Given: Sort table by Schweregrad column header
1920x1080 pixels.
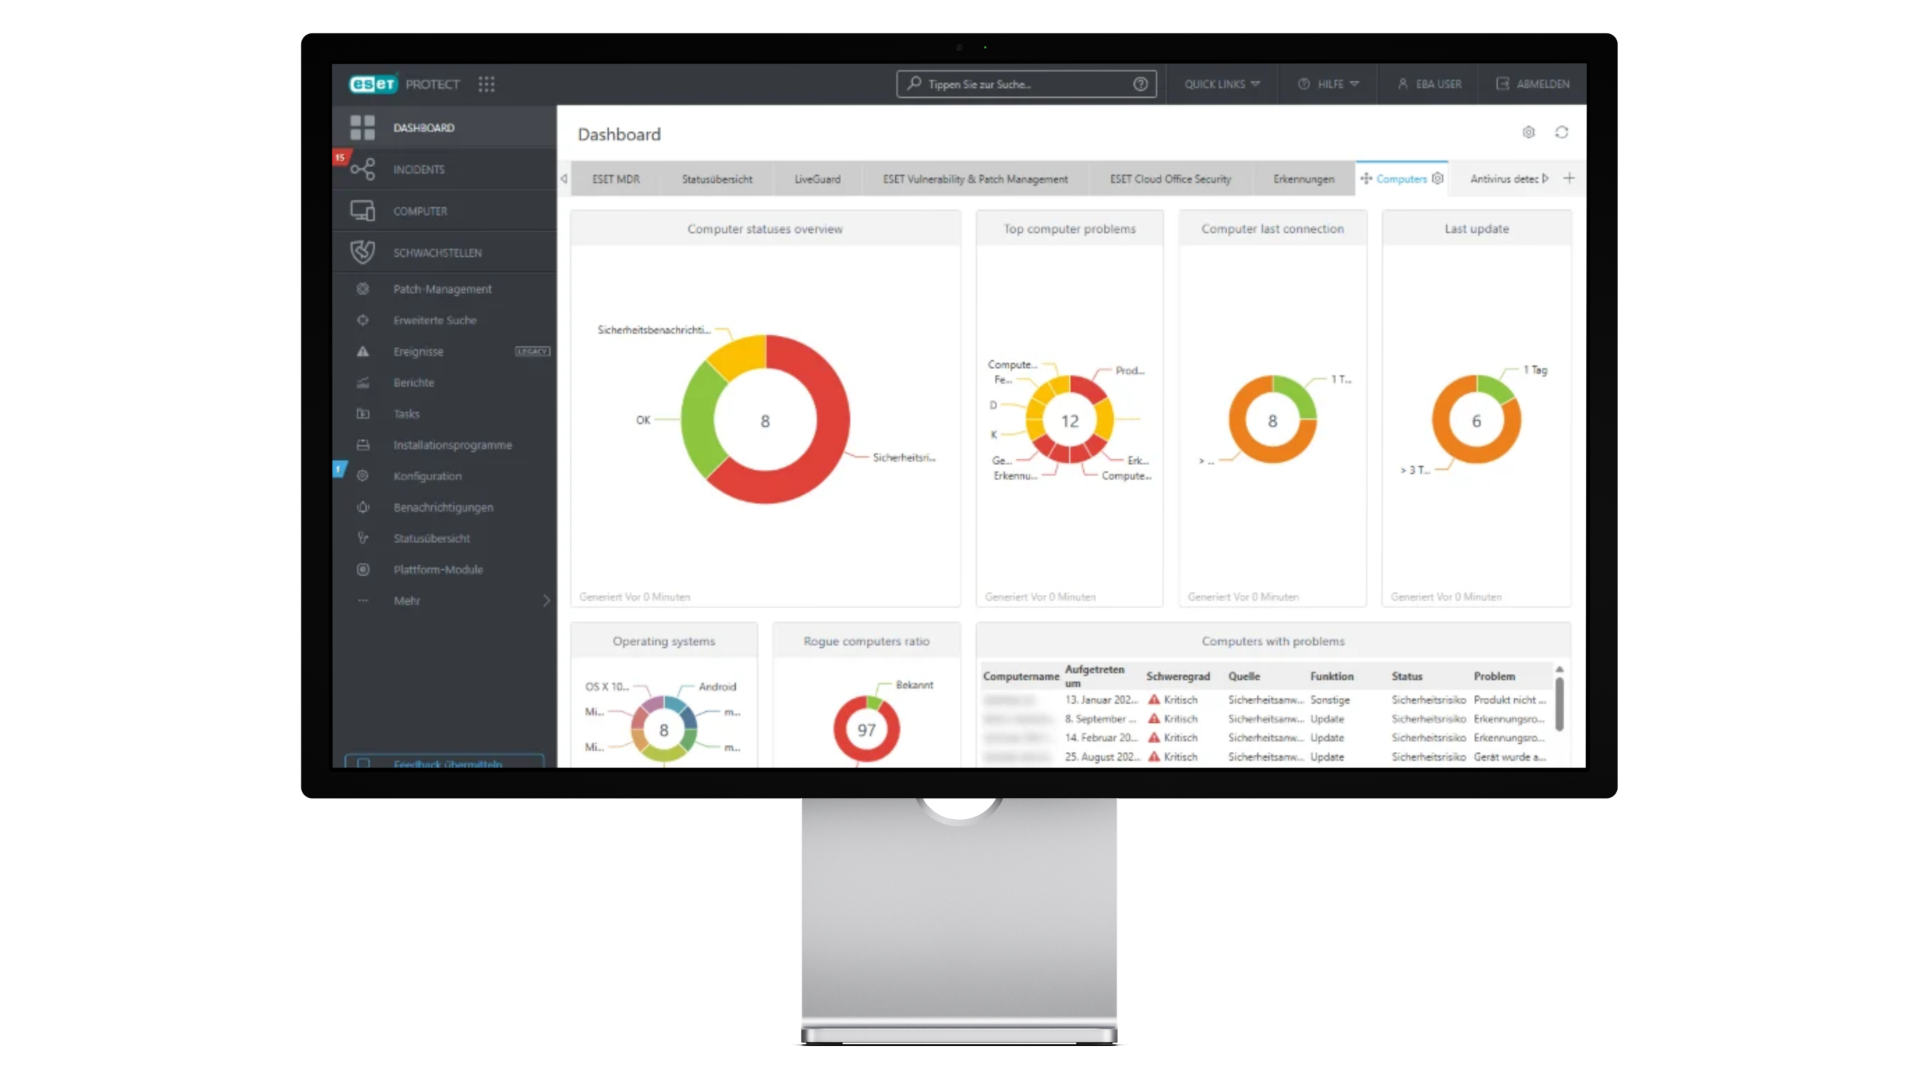Looking at the screenshot, I should coord(1177,676).
